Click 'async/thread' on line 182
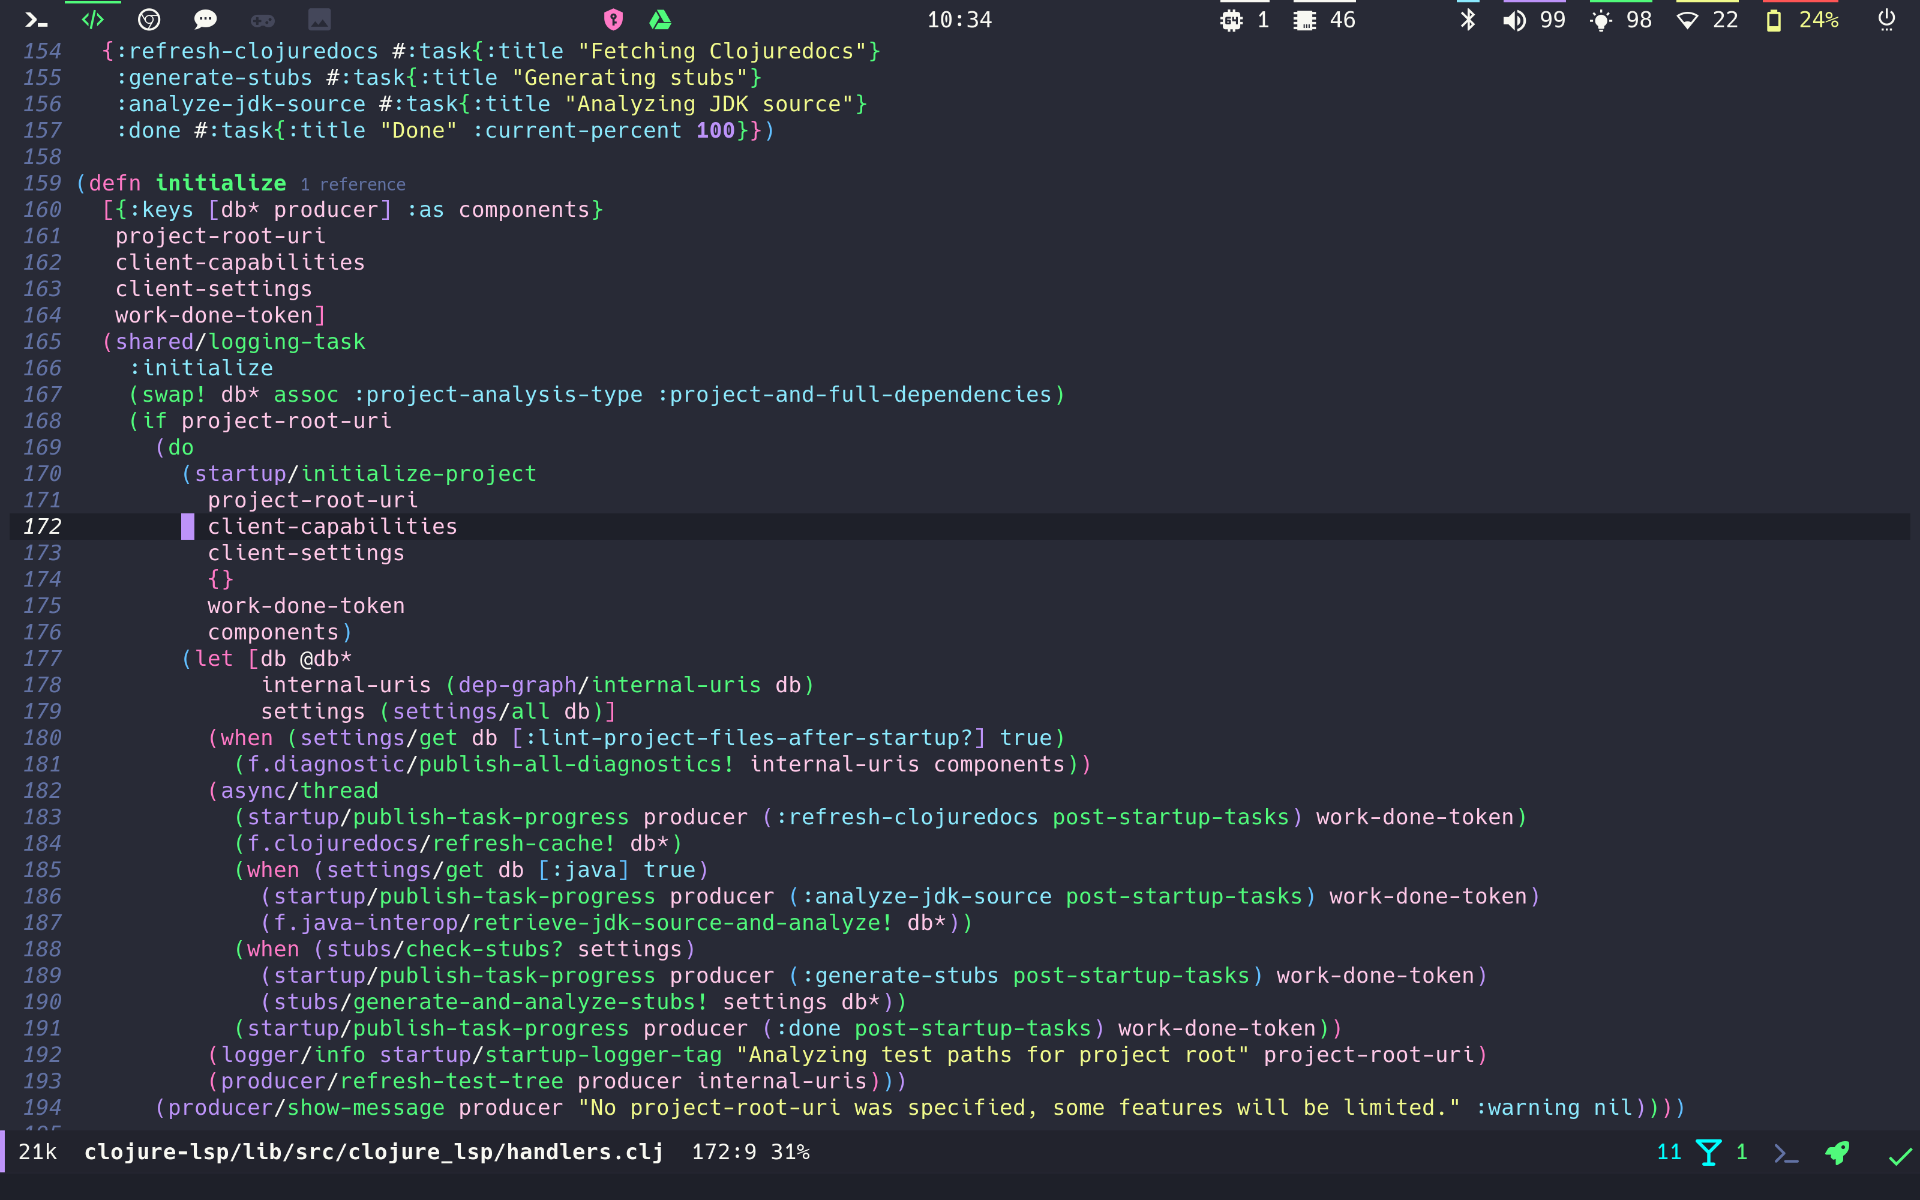1920x1200 pixels. click(300, 791)
